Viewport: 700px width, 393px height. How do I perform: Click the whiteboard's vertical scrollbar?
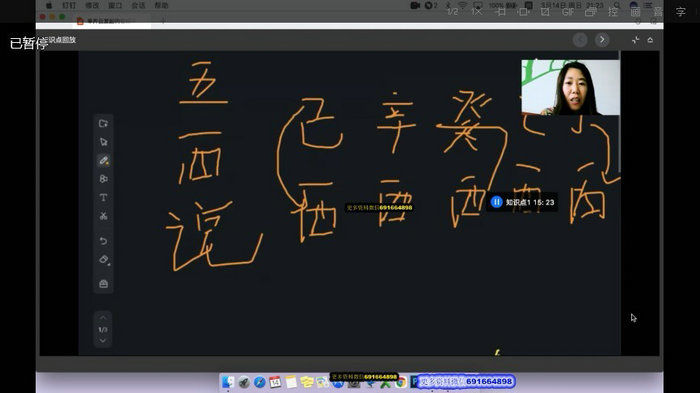coord(619,112)
